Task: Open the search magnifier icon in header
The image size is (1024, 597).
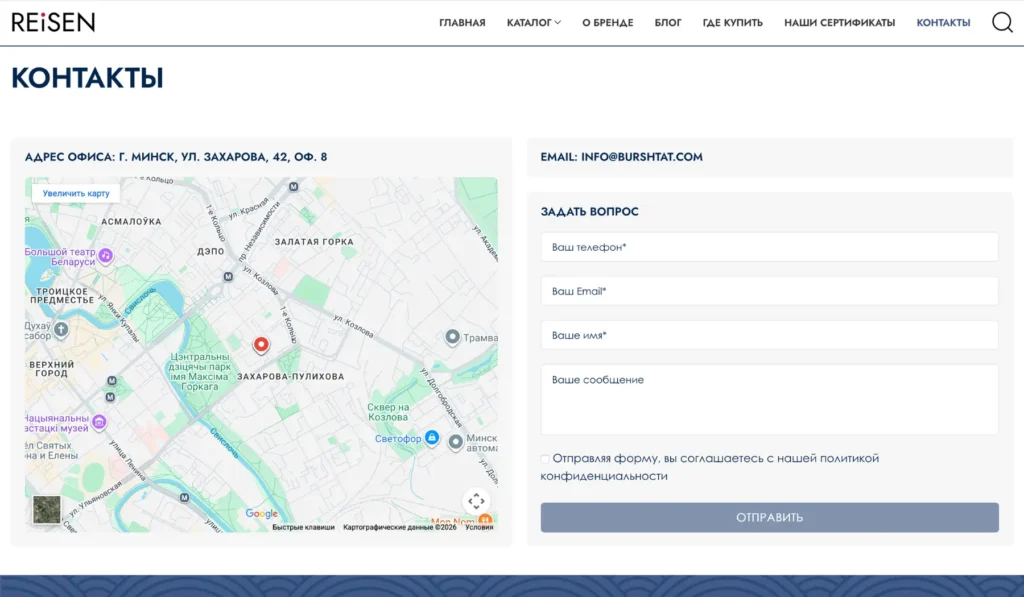Action: click(x=1002, y=22)
